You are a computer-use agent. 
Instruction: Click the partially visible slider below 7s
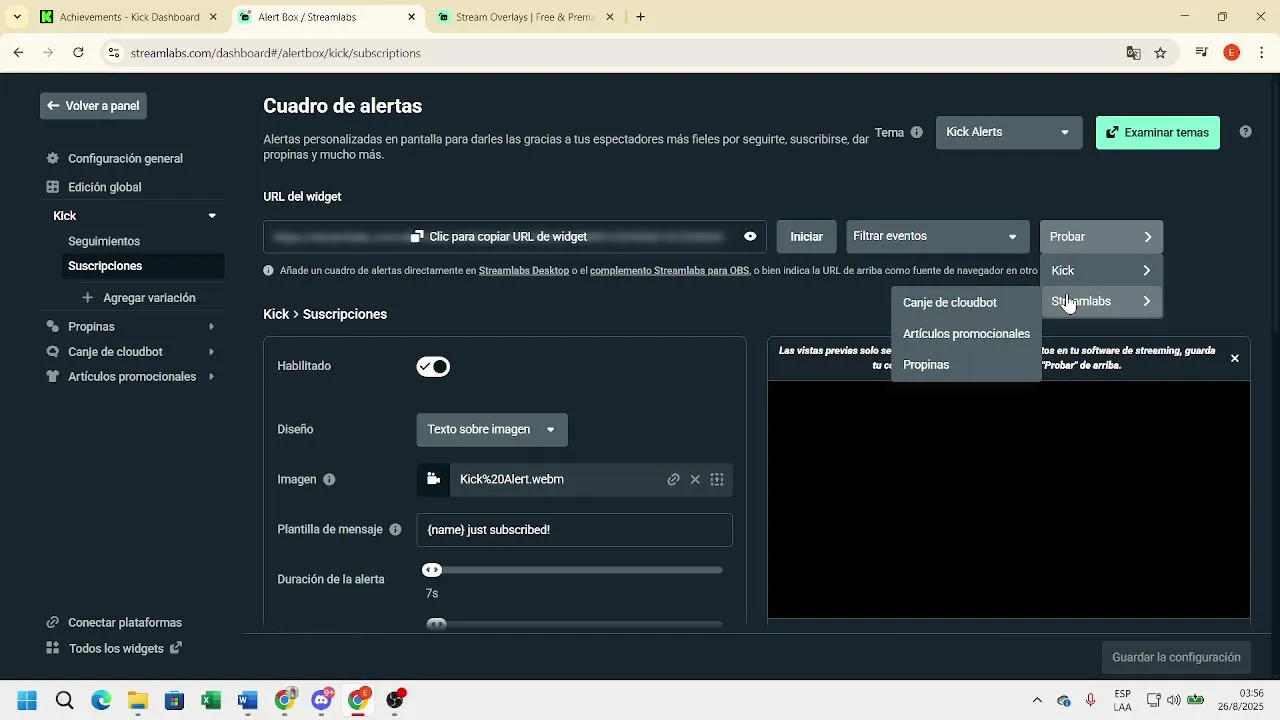[x=572, y=624]
